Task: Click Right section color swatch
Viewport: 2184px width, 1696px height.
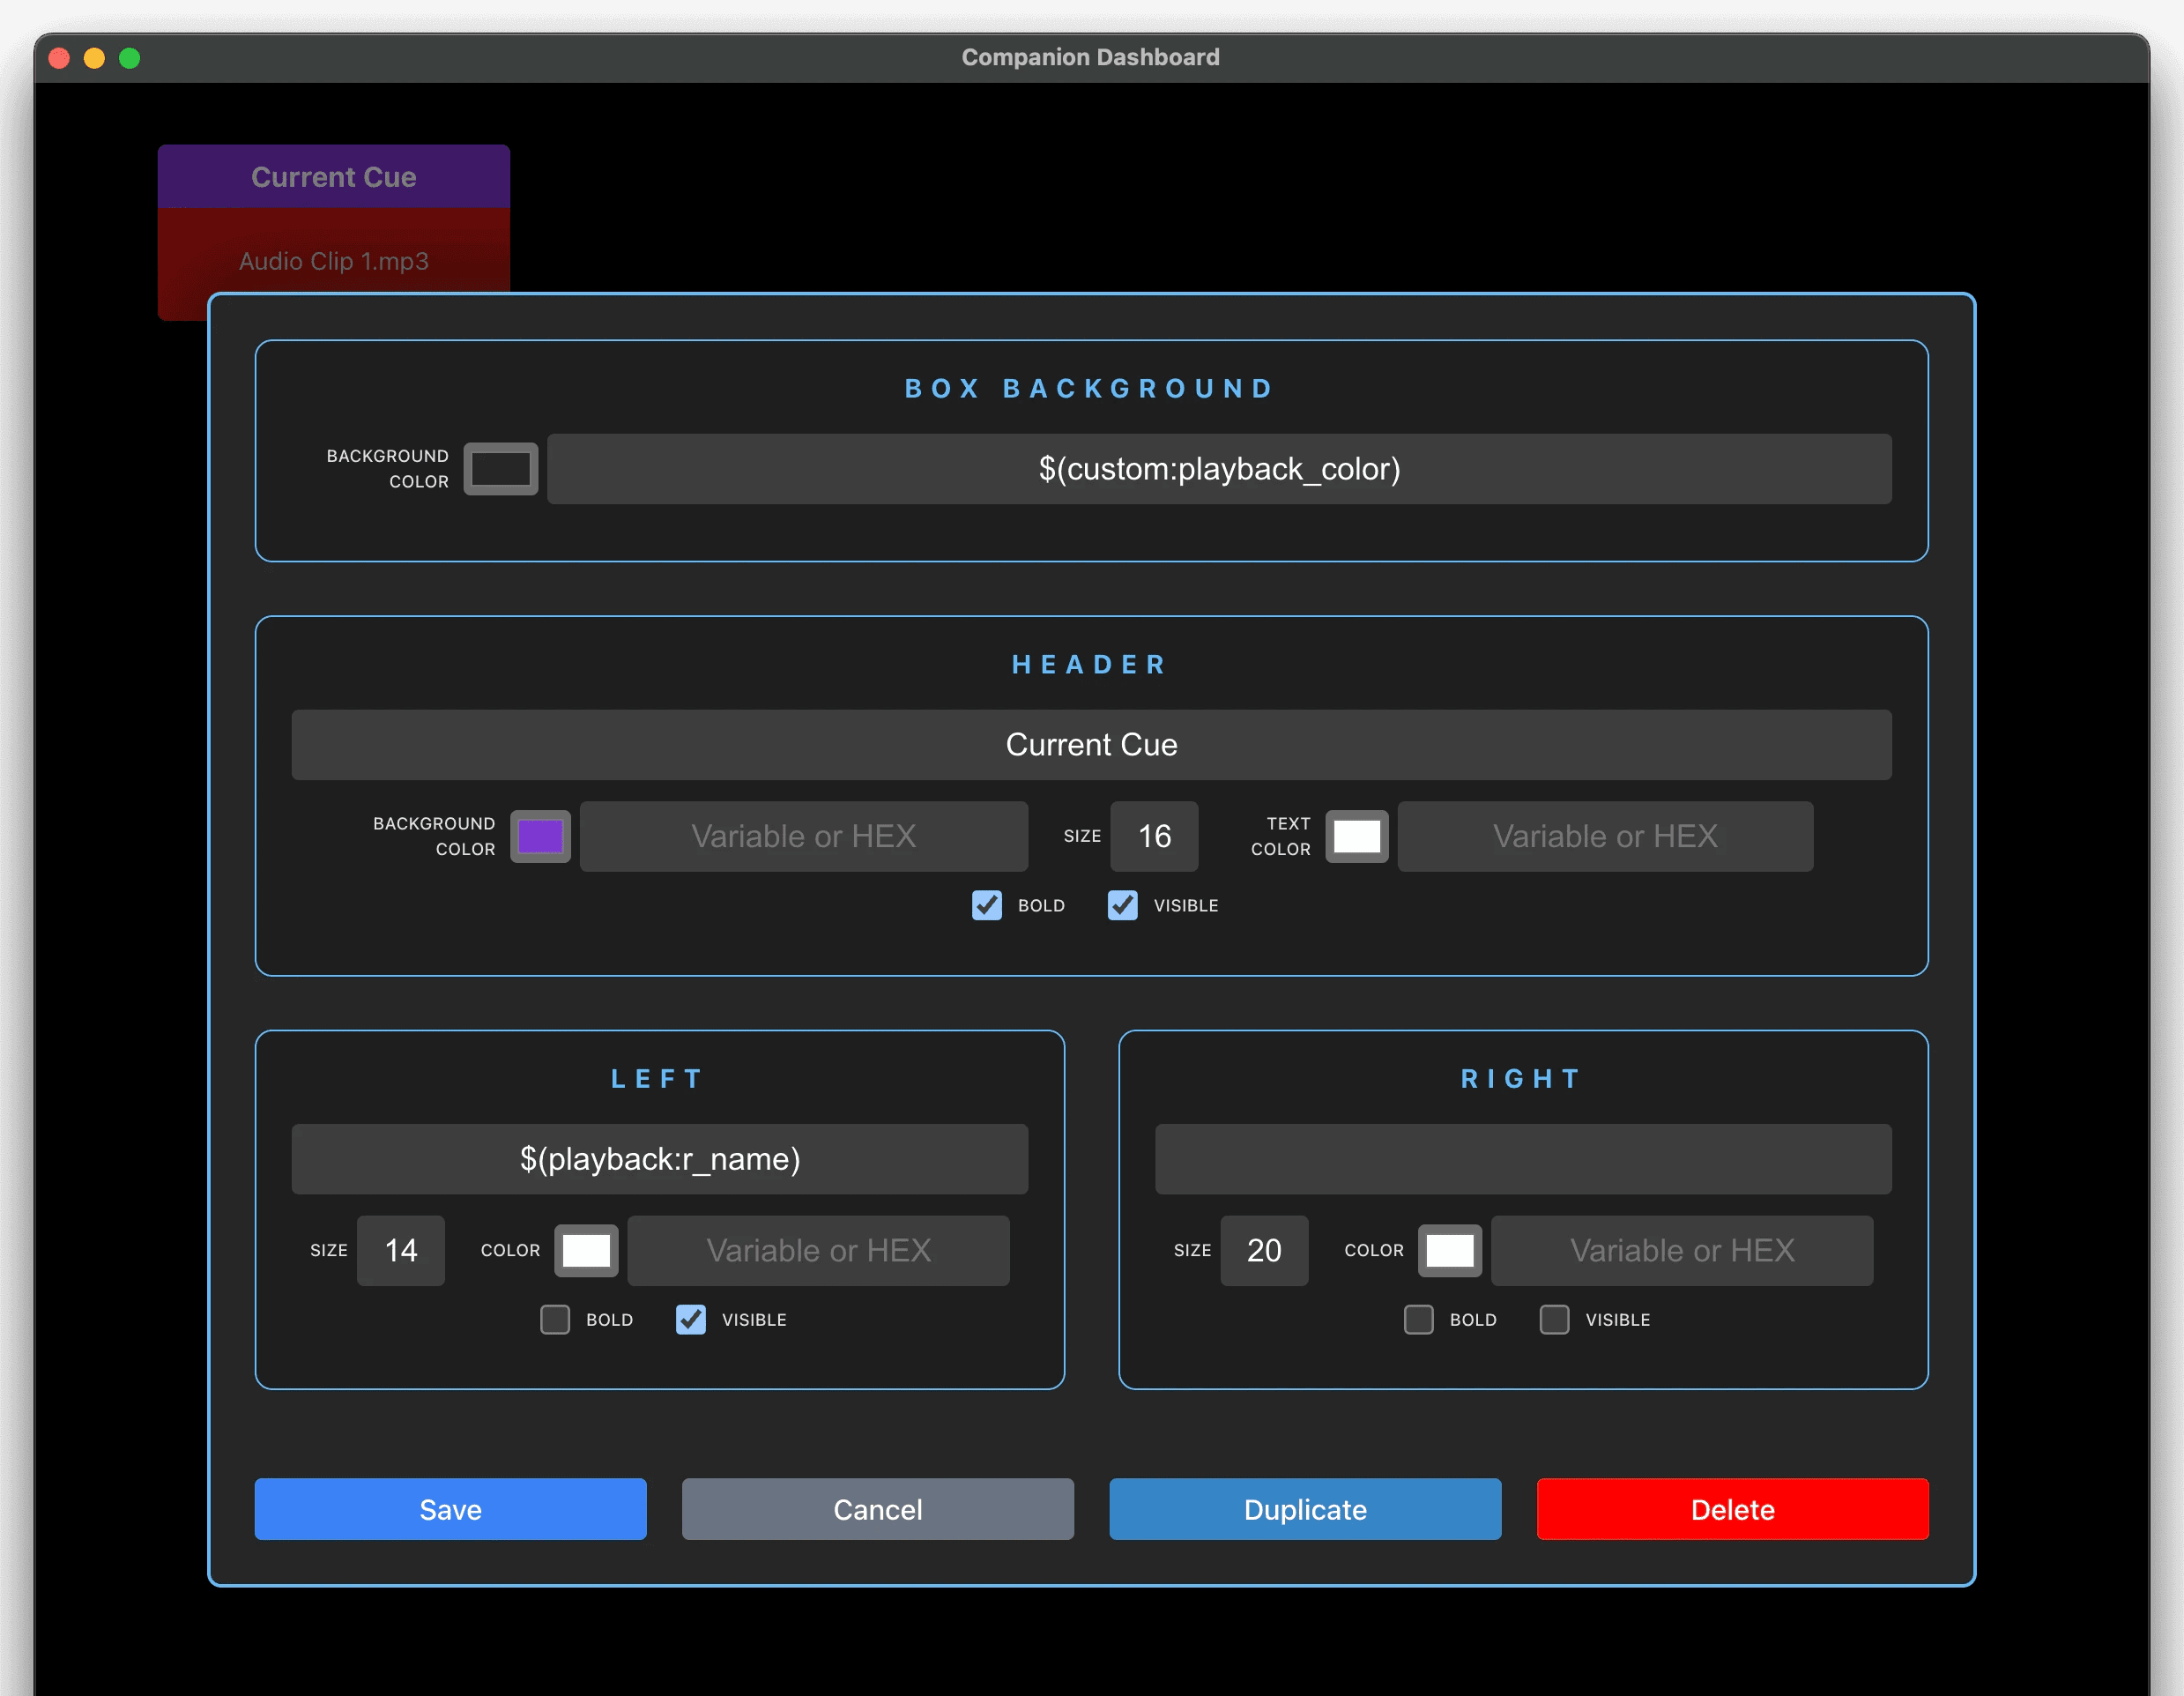Action: [x=1449, y=1250]
